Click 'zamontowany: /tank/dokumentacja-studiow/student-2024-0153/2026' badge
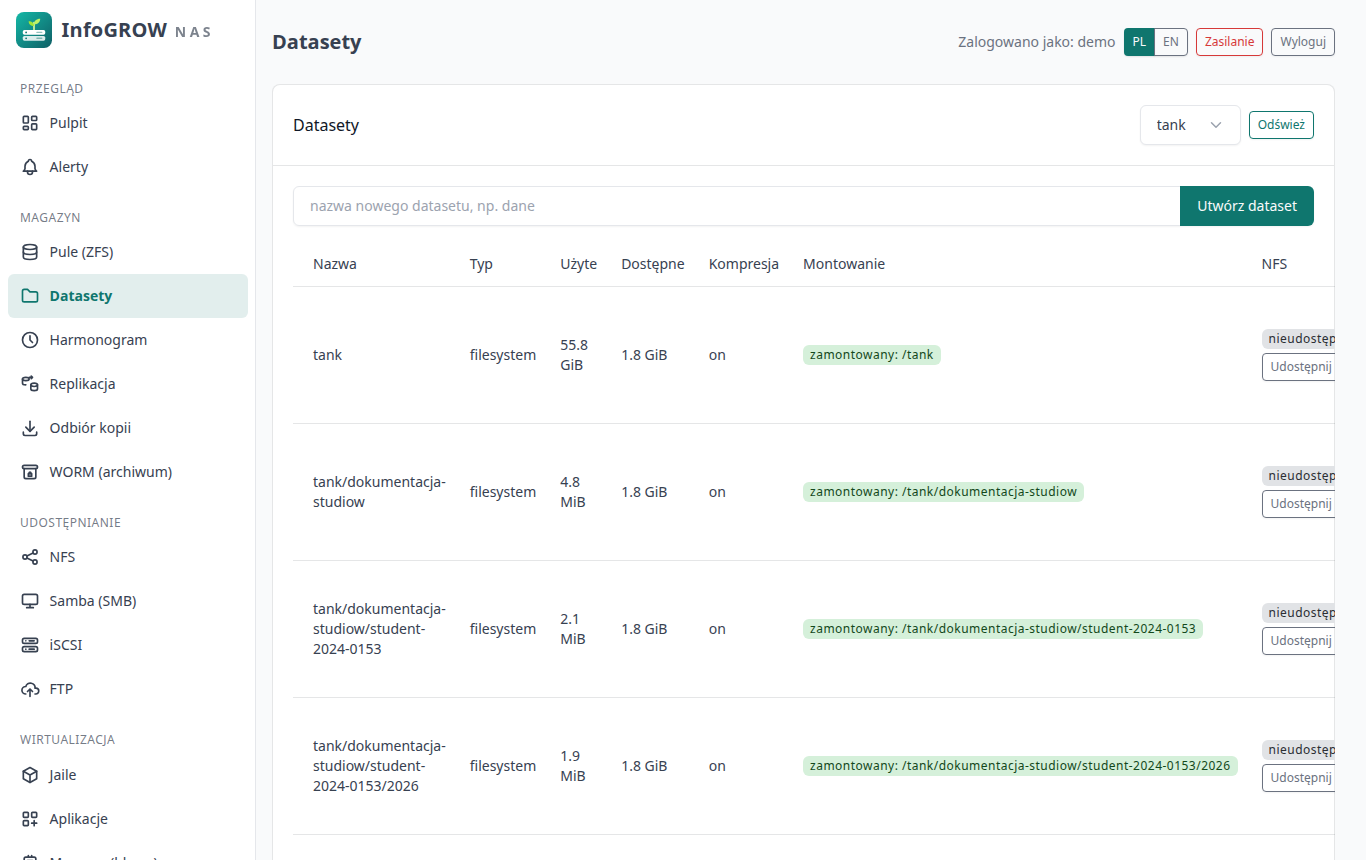This screenshot has width=1366, height=860. tap(1020, 766)
